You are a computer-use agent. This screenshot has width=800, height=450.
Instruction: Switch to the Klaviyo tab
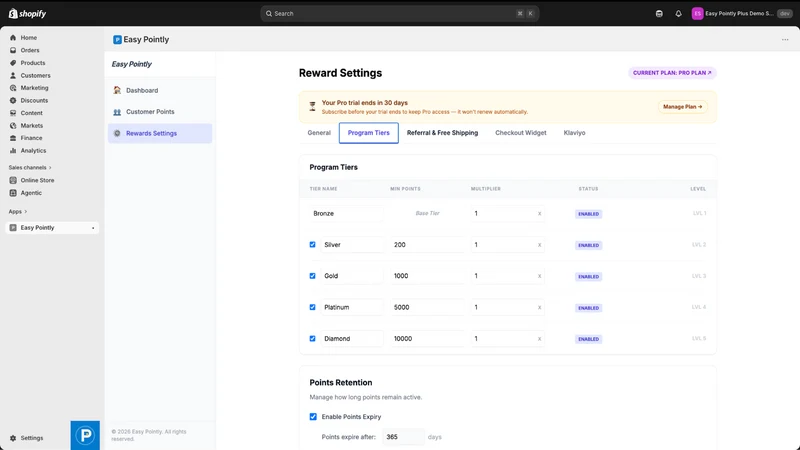(x=574, y=133)
